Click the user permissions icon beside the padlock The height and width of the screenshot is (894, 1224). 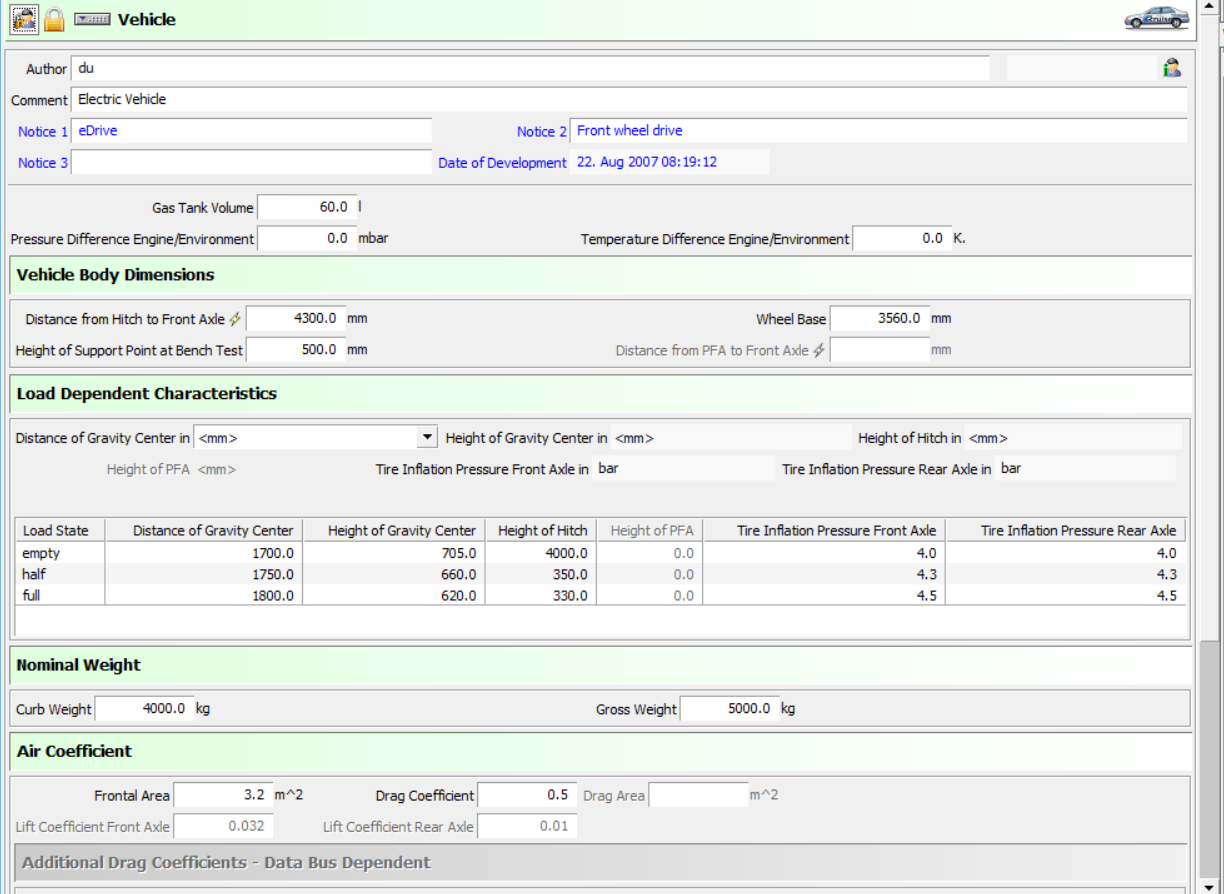(x=25, y=19)
